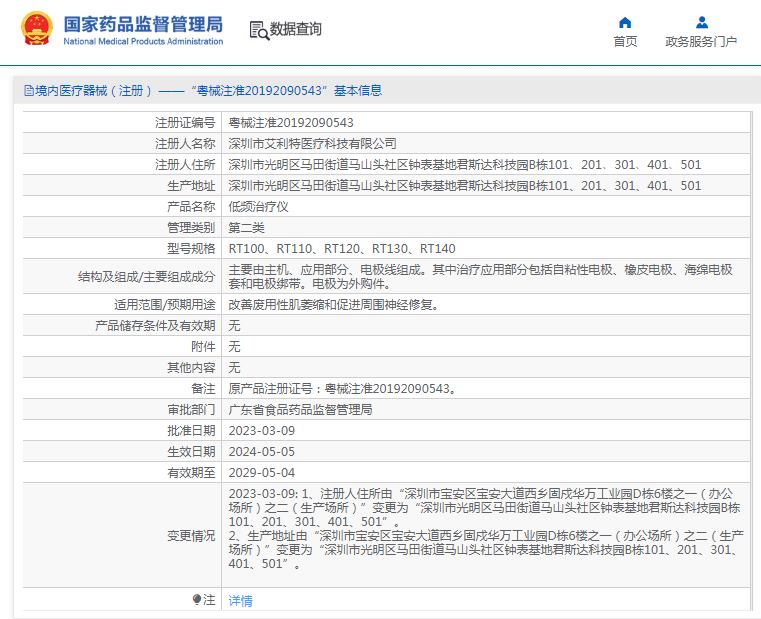Click the model specification RT100 to RT140 value

point(342,248)
